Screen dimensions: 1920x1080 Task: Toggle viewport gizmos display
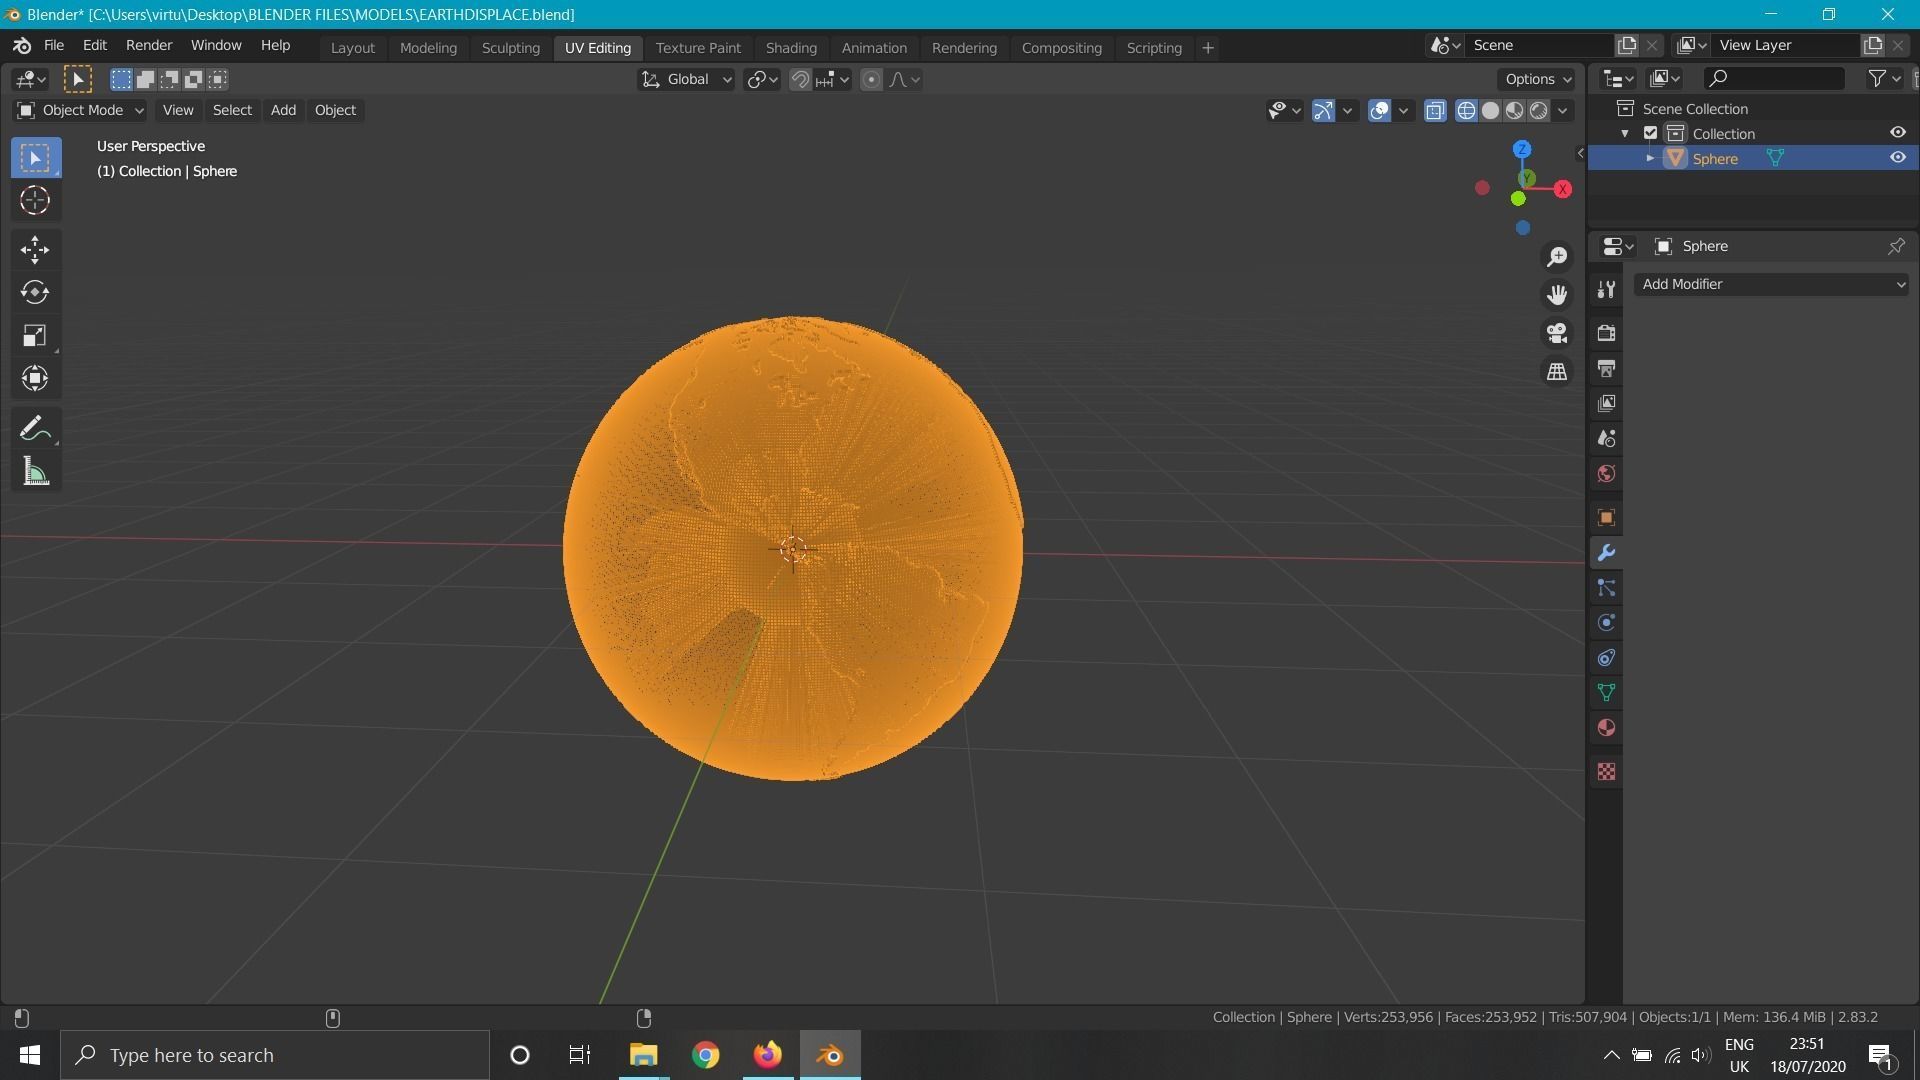1323,110
